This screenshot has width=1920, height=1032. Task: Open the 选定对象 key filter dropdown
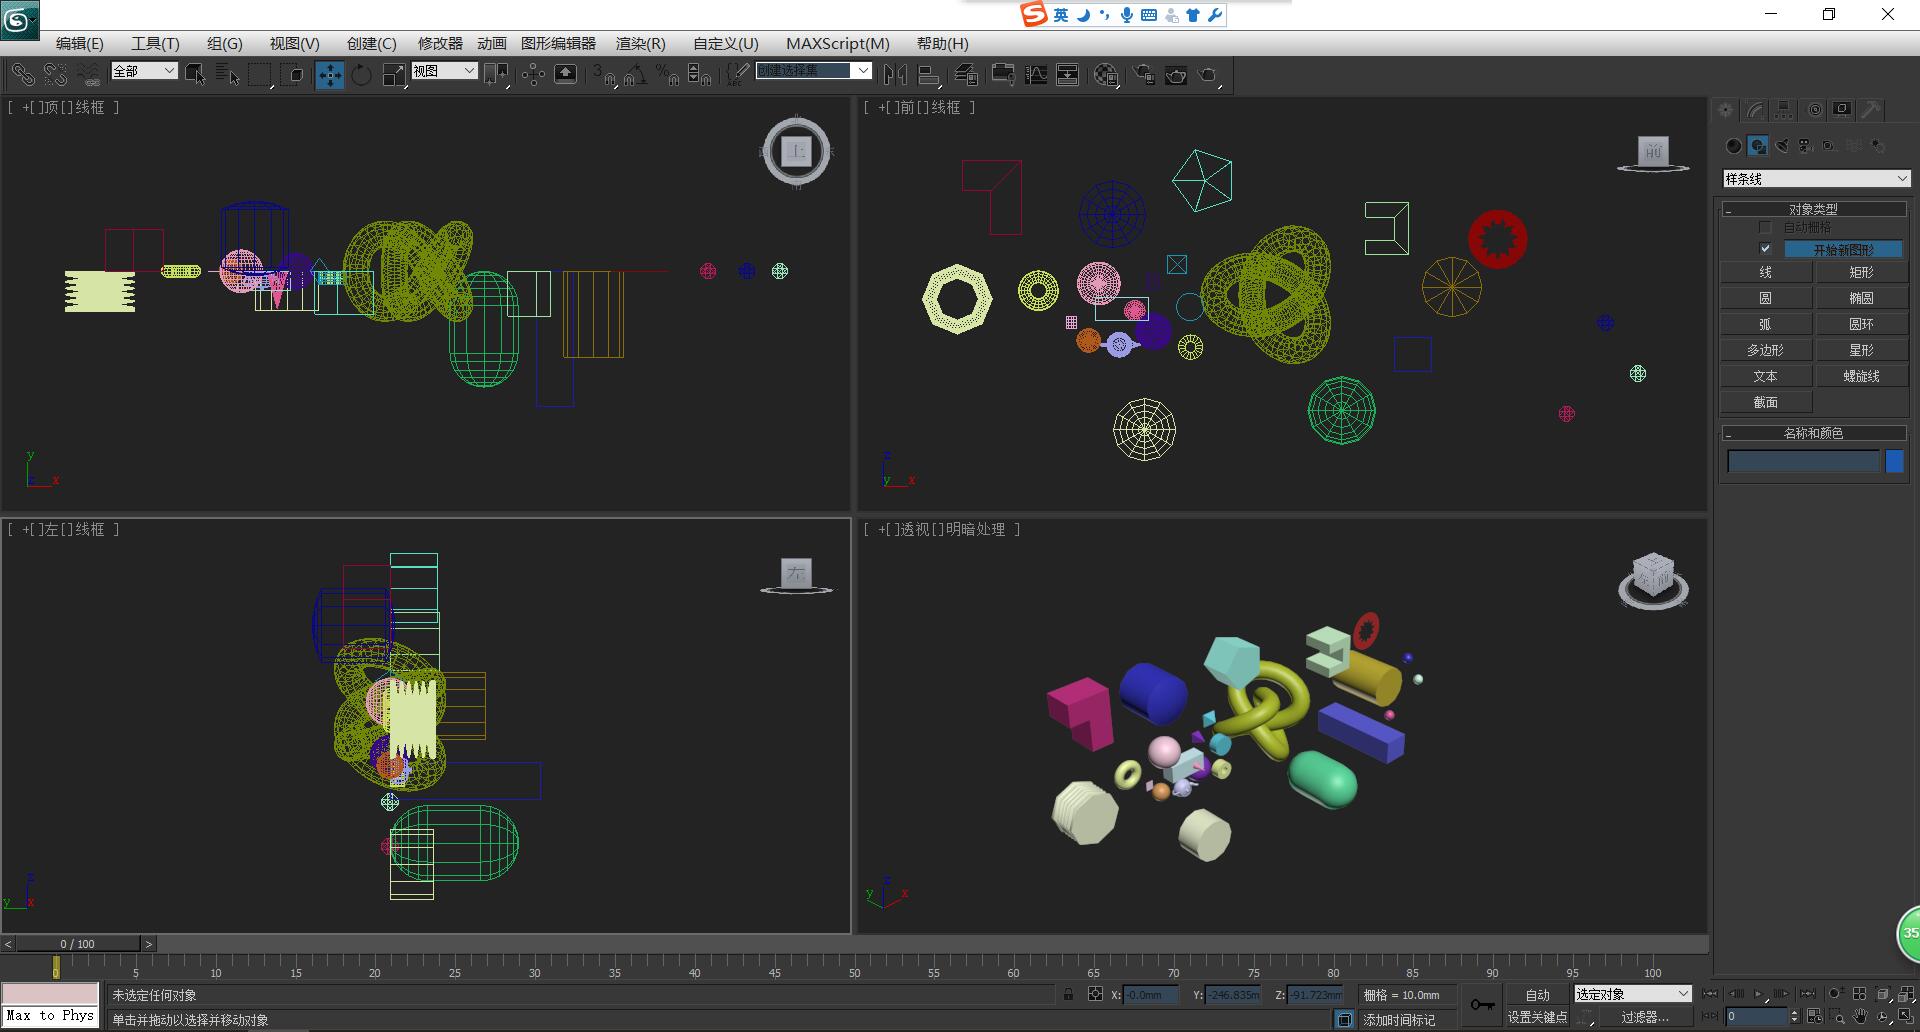point(1632,994)
